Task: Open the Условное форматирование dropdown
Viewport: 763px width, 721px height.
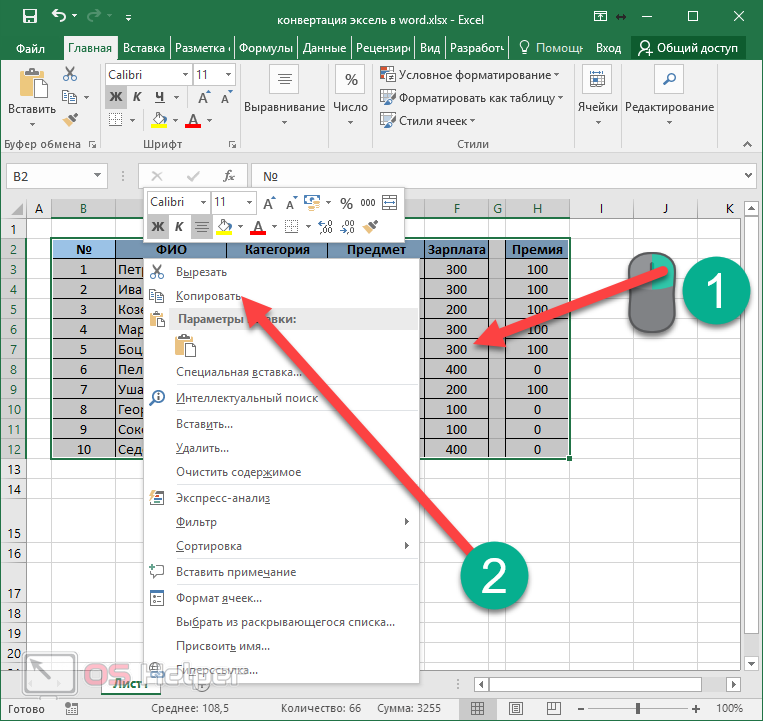Action: [470, 75]
